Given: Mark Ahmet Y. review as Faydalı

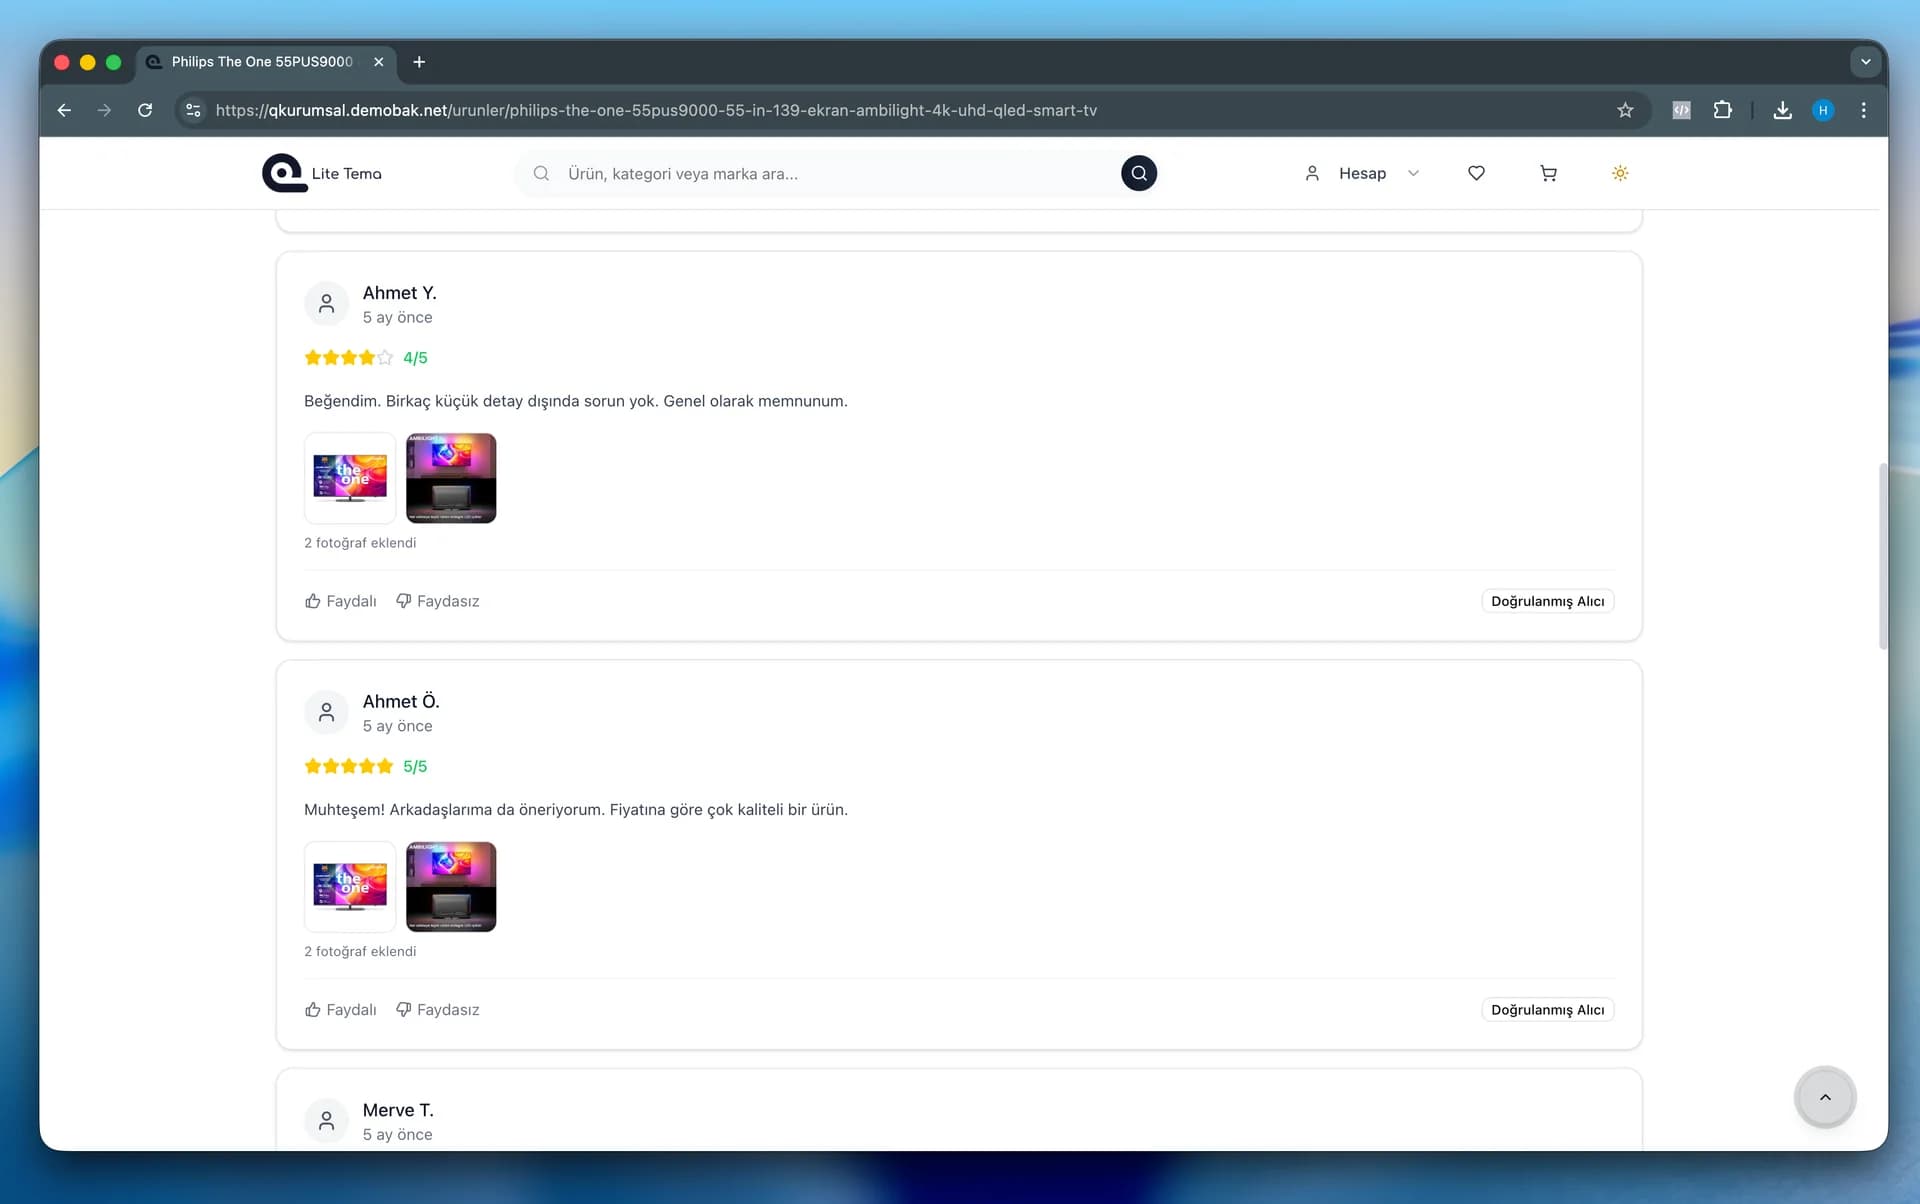Looking at the screenshot, I should 341,601.
